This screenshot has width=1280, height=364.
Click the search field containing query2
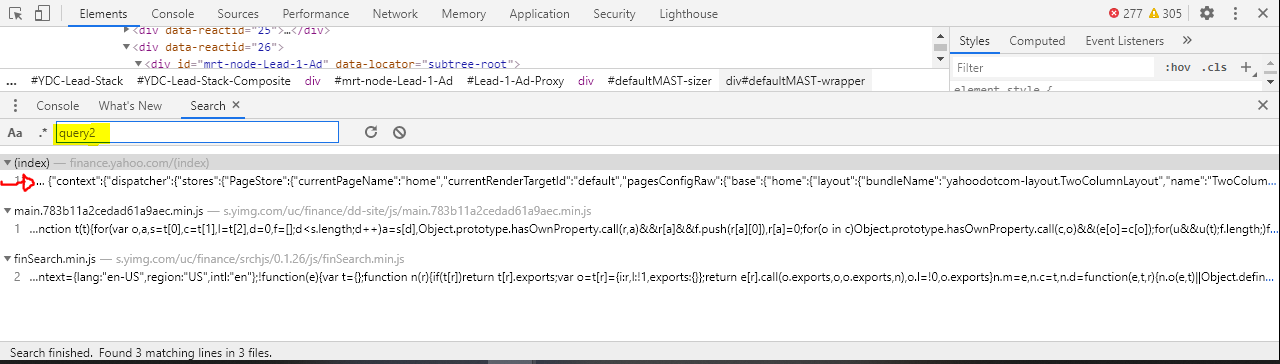(x=197, y=132)
